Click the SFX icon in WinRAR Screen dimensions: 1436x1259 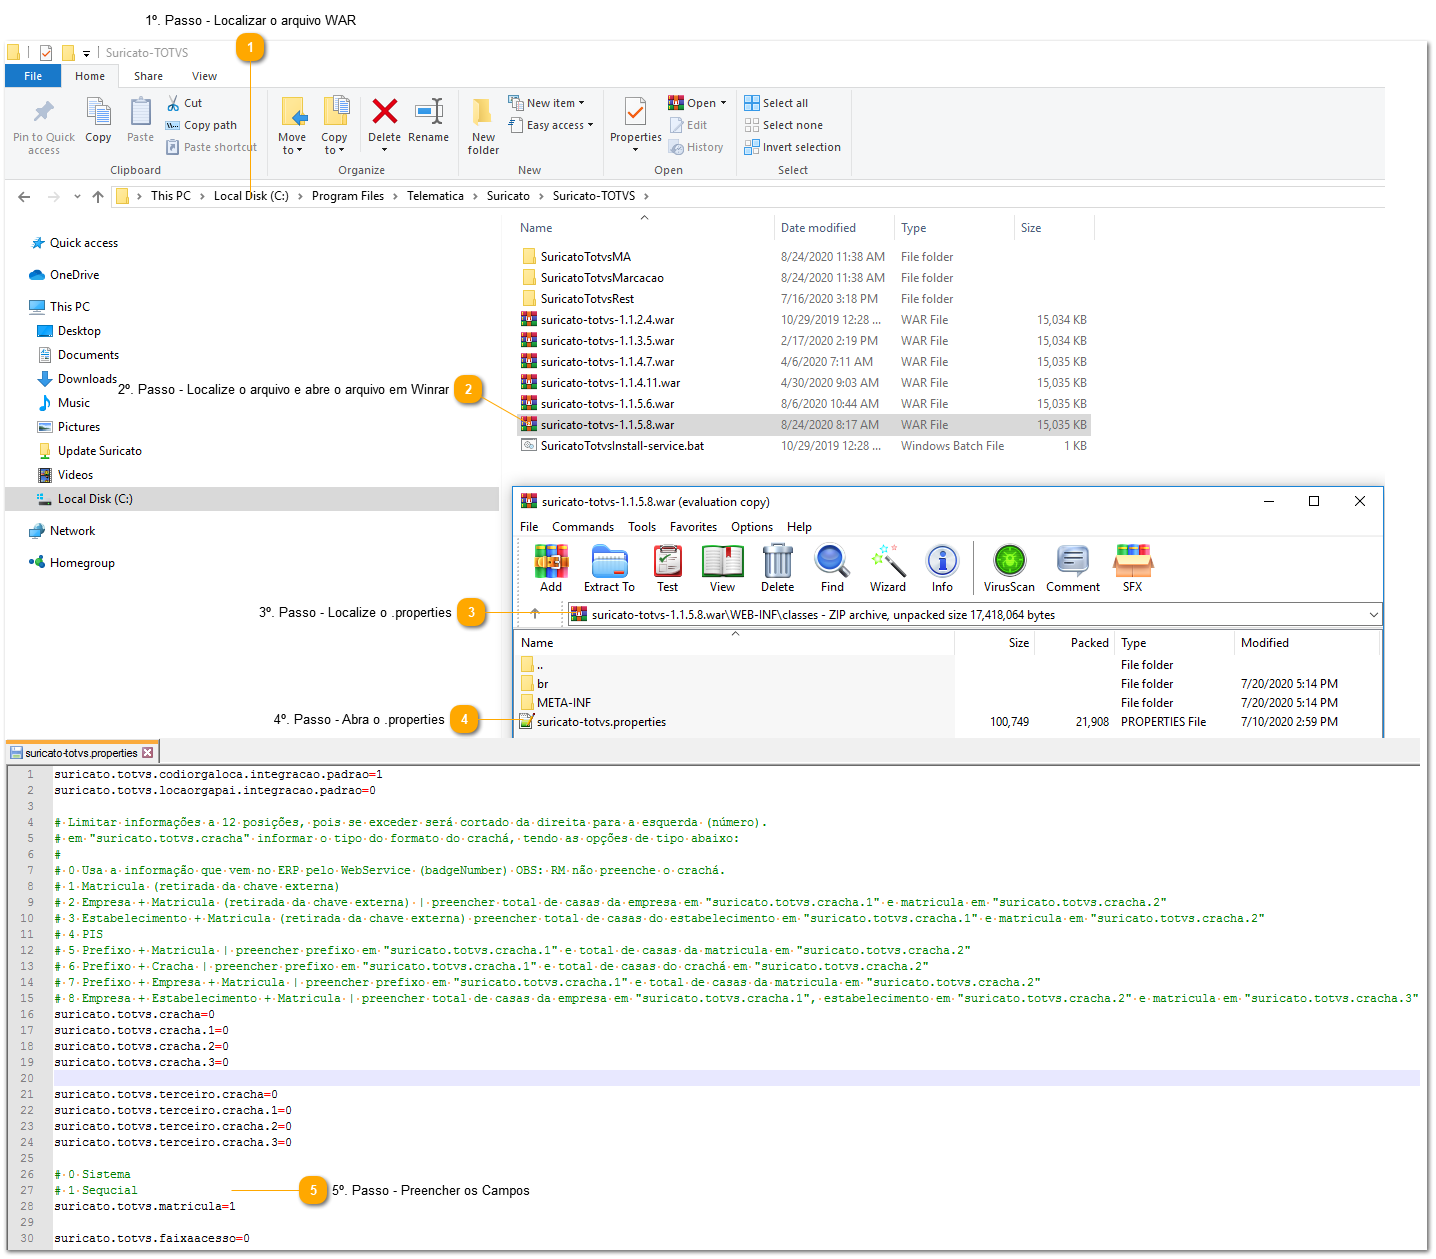(x=1133, y=563)
